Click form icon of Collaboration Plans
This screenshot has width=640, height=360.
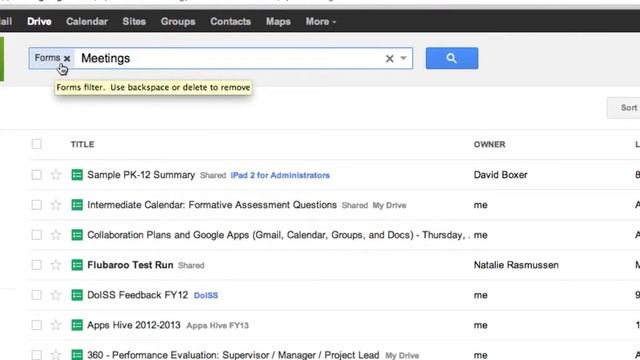click(77, 235)
